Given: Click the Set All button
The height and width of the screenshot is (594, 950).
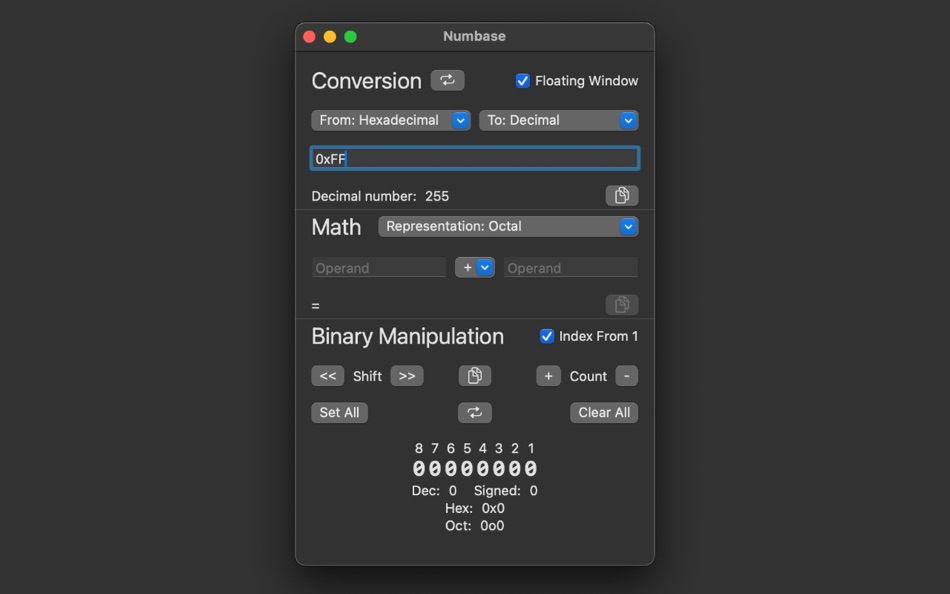Looking at the screenshot, I should point(339,412).
